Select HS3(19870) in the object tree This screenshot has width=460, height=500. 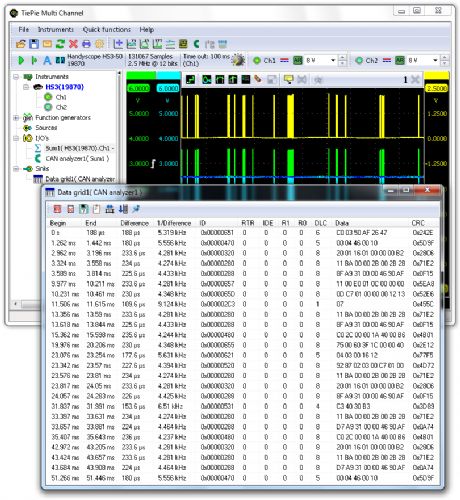point(64,87)
